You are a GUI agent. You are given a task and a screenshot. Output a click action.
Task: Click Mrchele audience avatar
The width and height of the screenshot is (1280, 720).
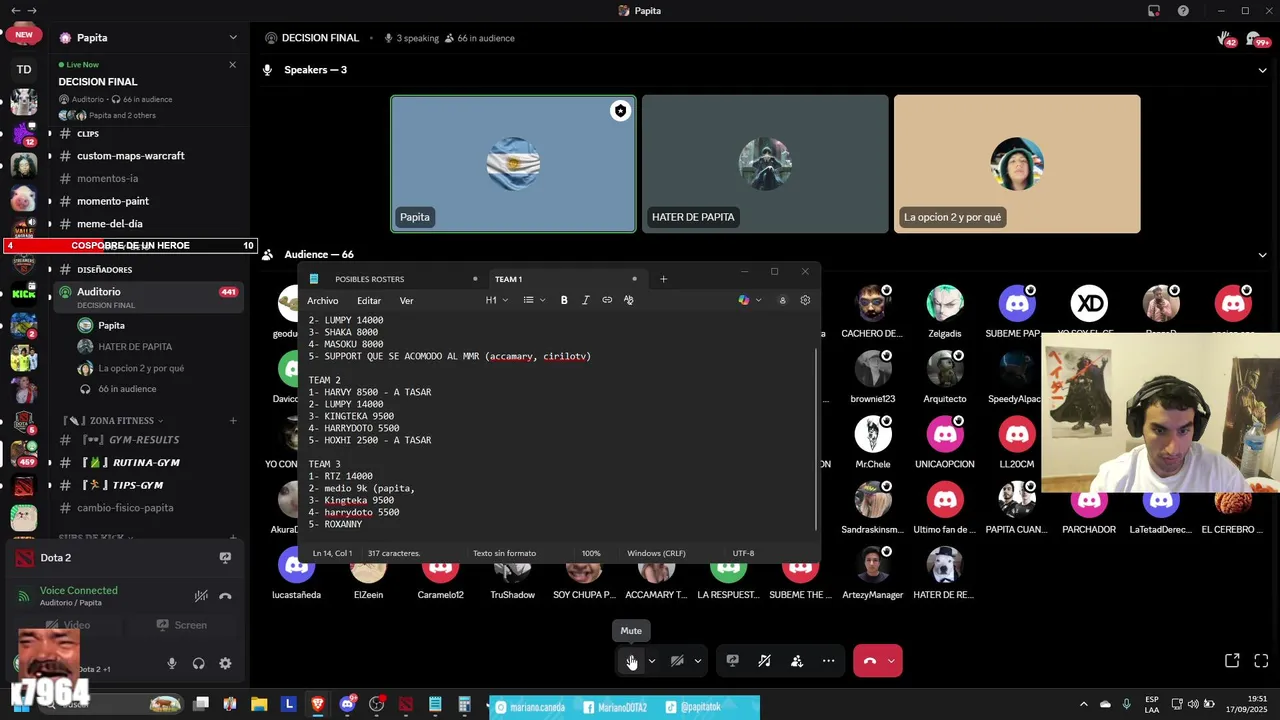click(873, 434)
